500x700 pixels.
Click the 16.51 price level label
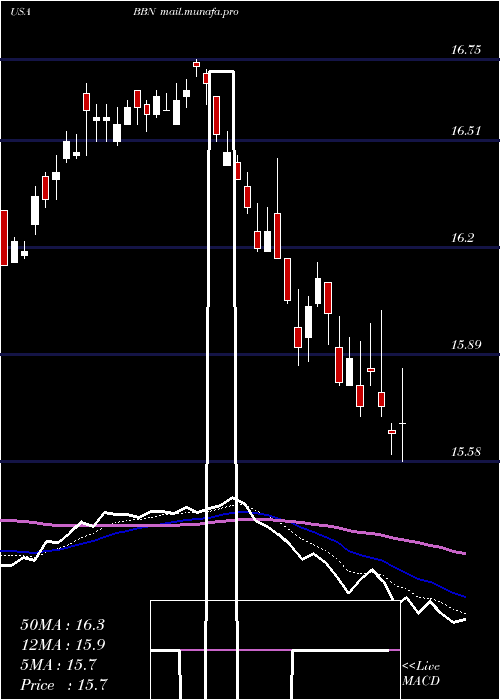click(x=466, y=131)
